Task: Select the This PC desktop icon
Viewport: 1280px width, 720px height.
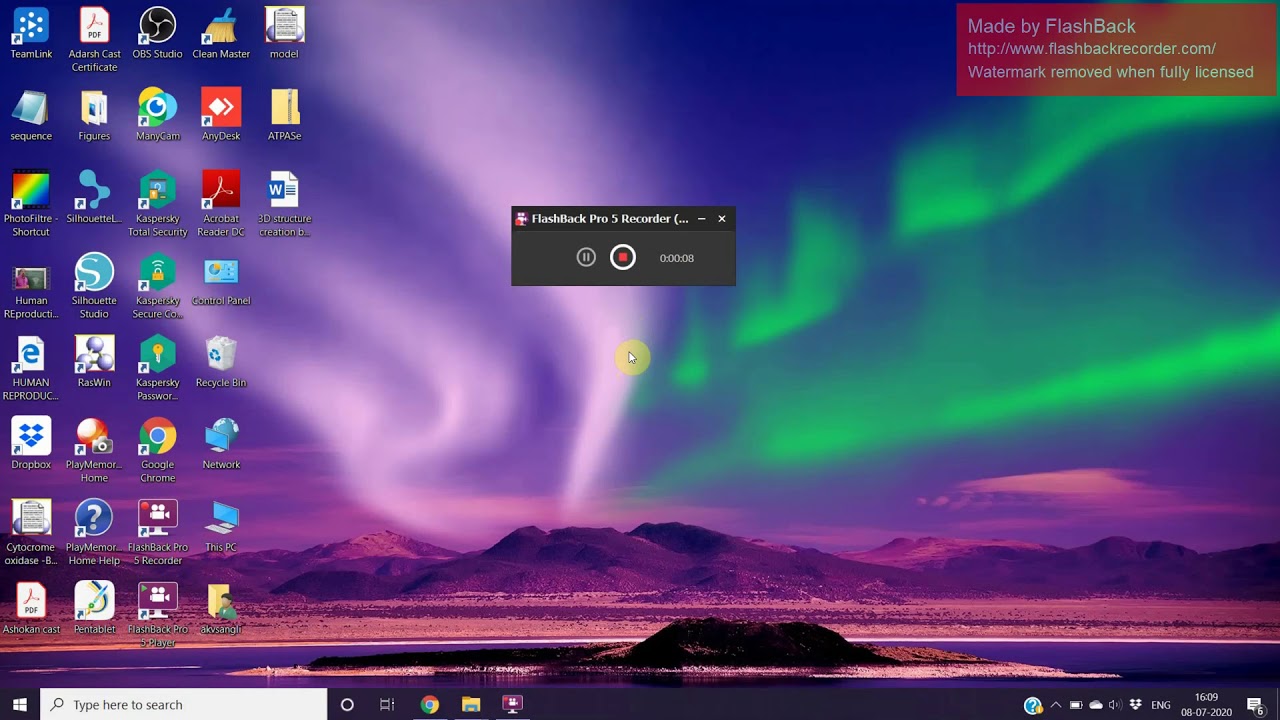Action: [221, 526]
